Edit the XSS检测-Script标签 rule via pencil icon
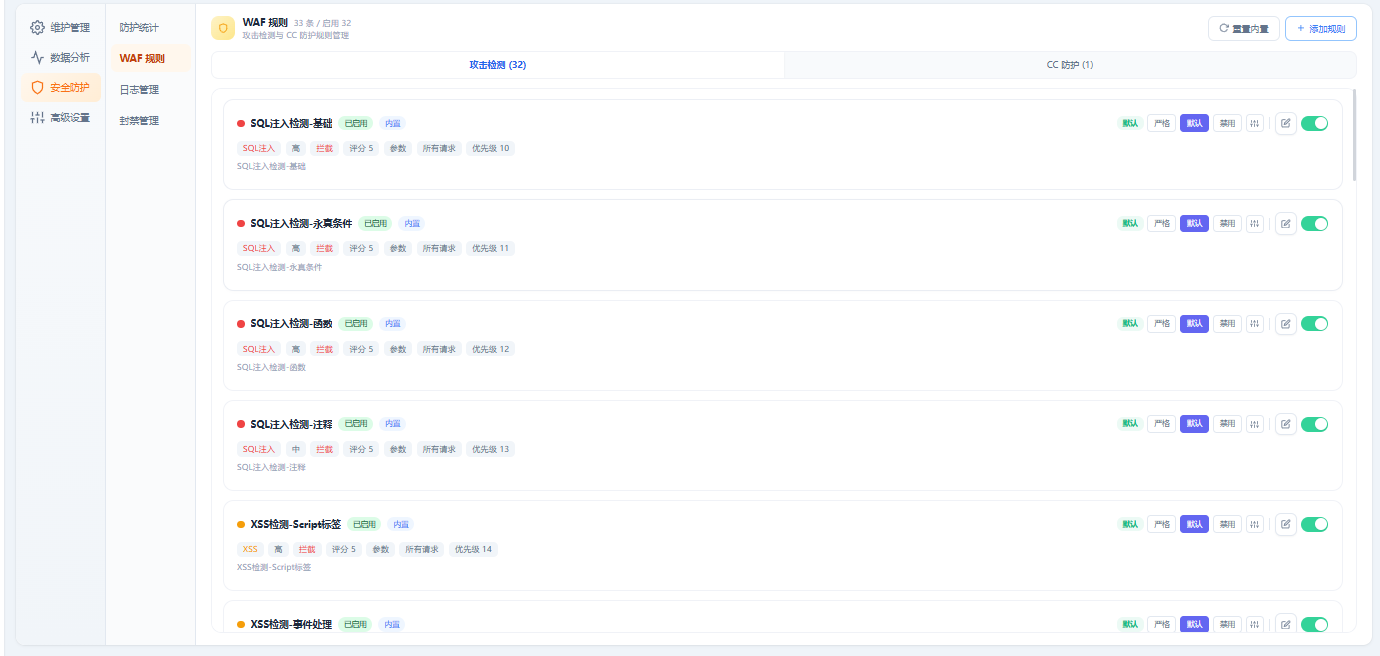The image size is (1380, 656). coord(1285,524)
